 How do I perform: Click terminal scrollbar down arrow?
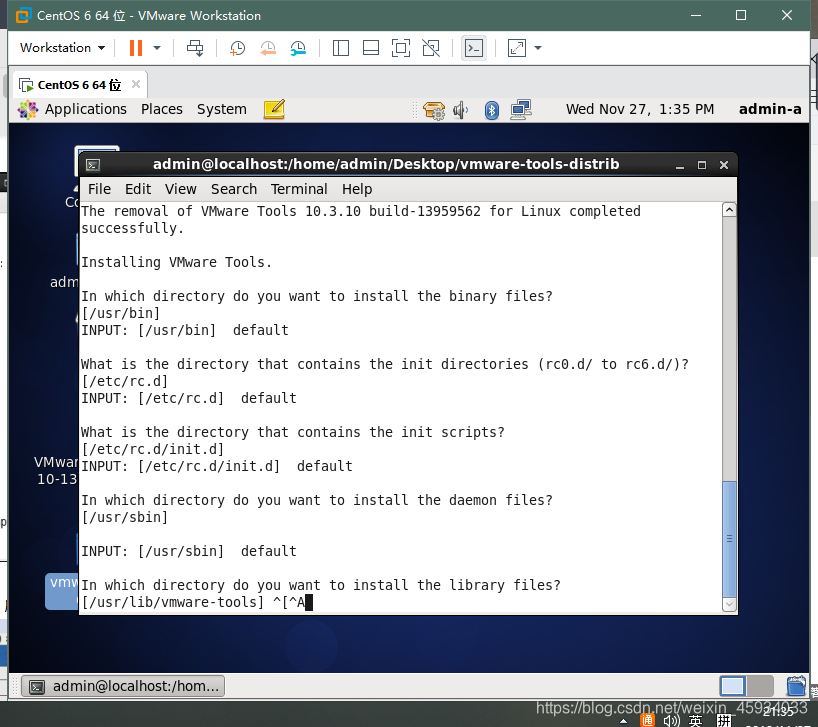[729, 604]
